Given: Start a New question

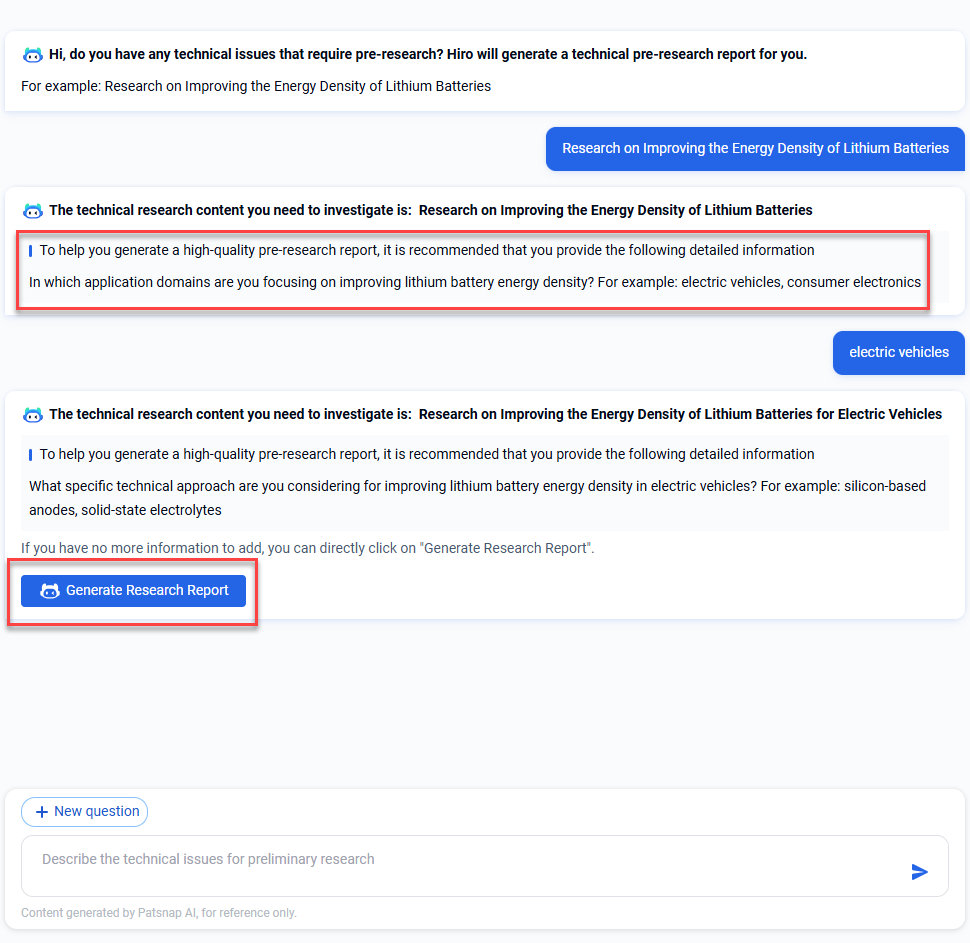Looking at the screenshot, I should (x=85, y=812).
